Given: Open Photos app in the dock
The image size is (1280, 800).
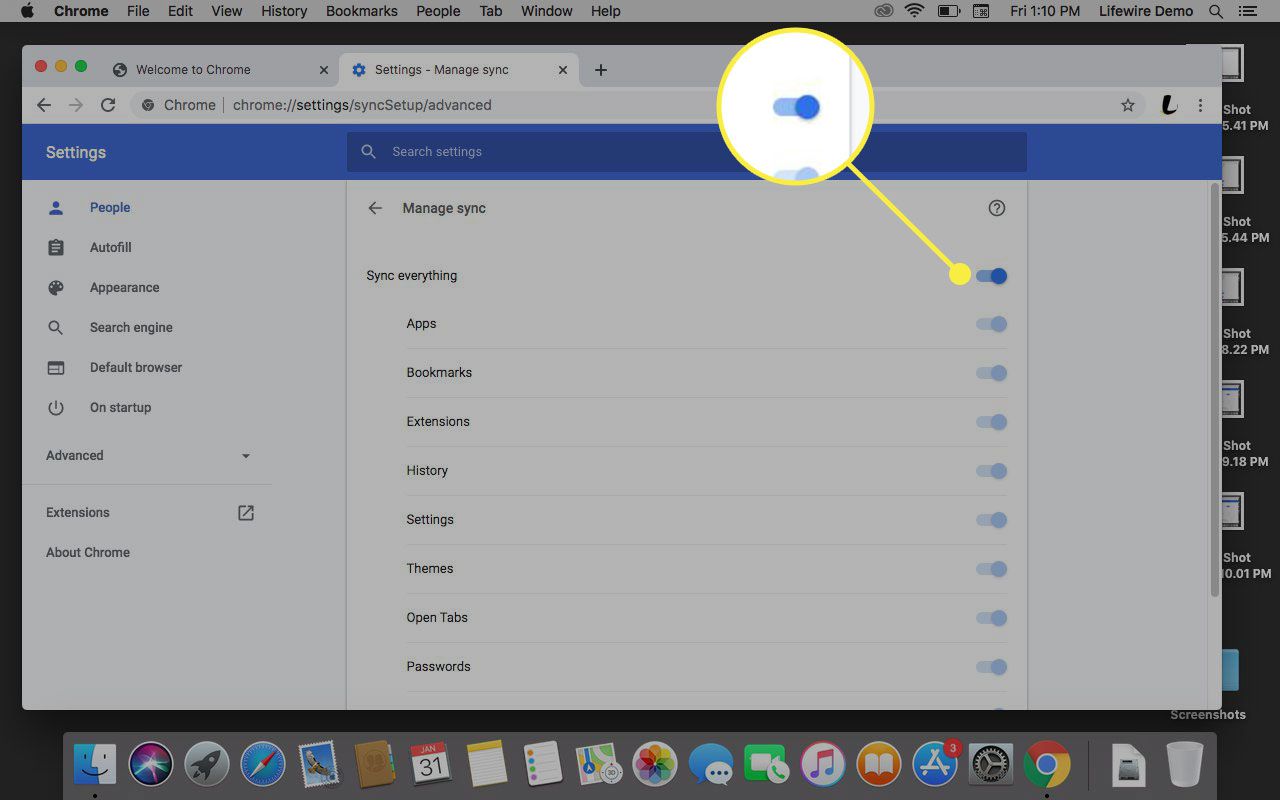Looking at the screenshot, I should pyautogui.click(x=655, y=766).
